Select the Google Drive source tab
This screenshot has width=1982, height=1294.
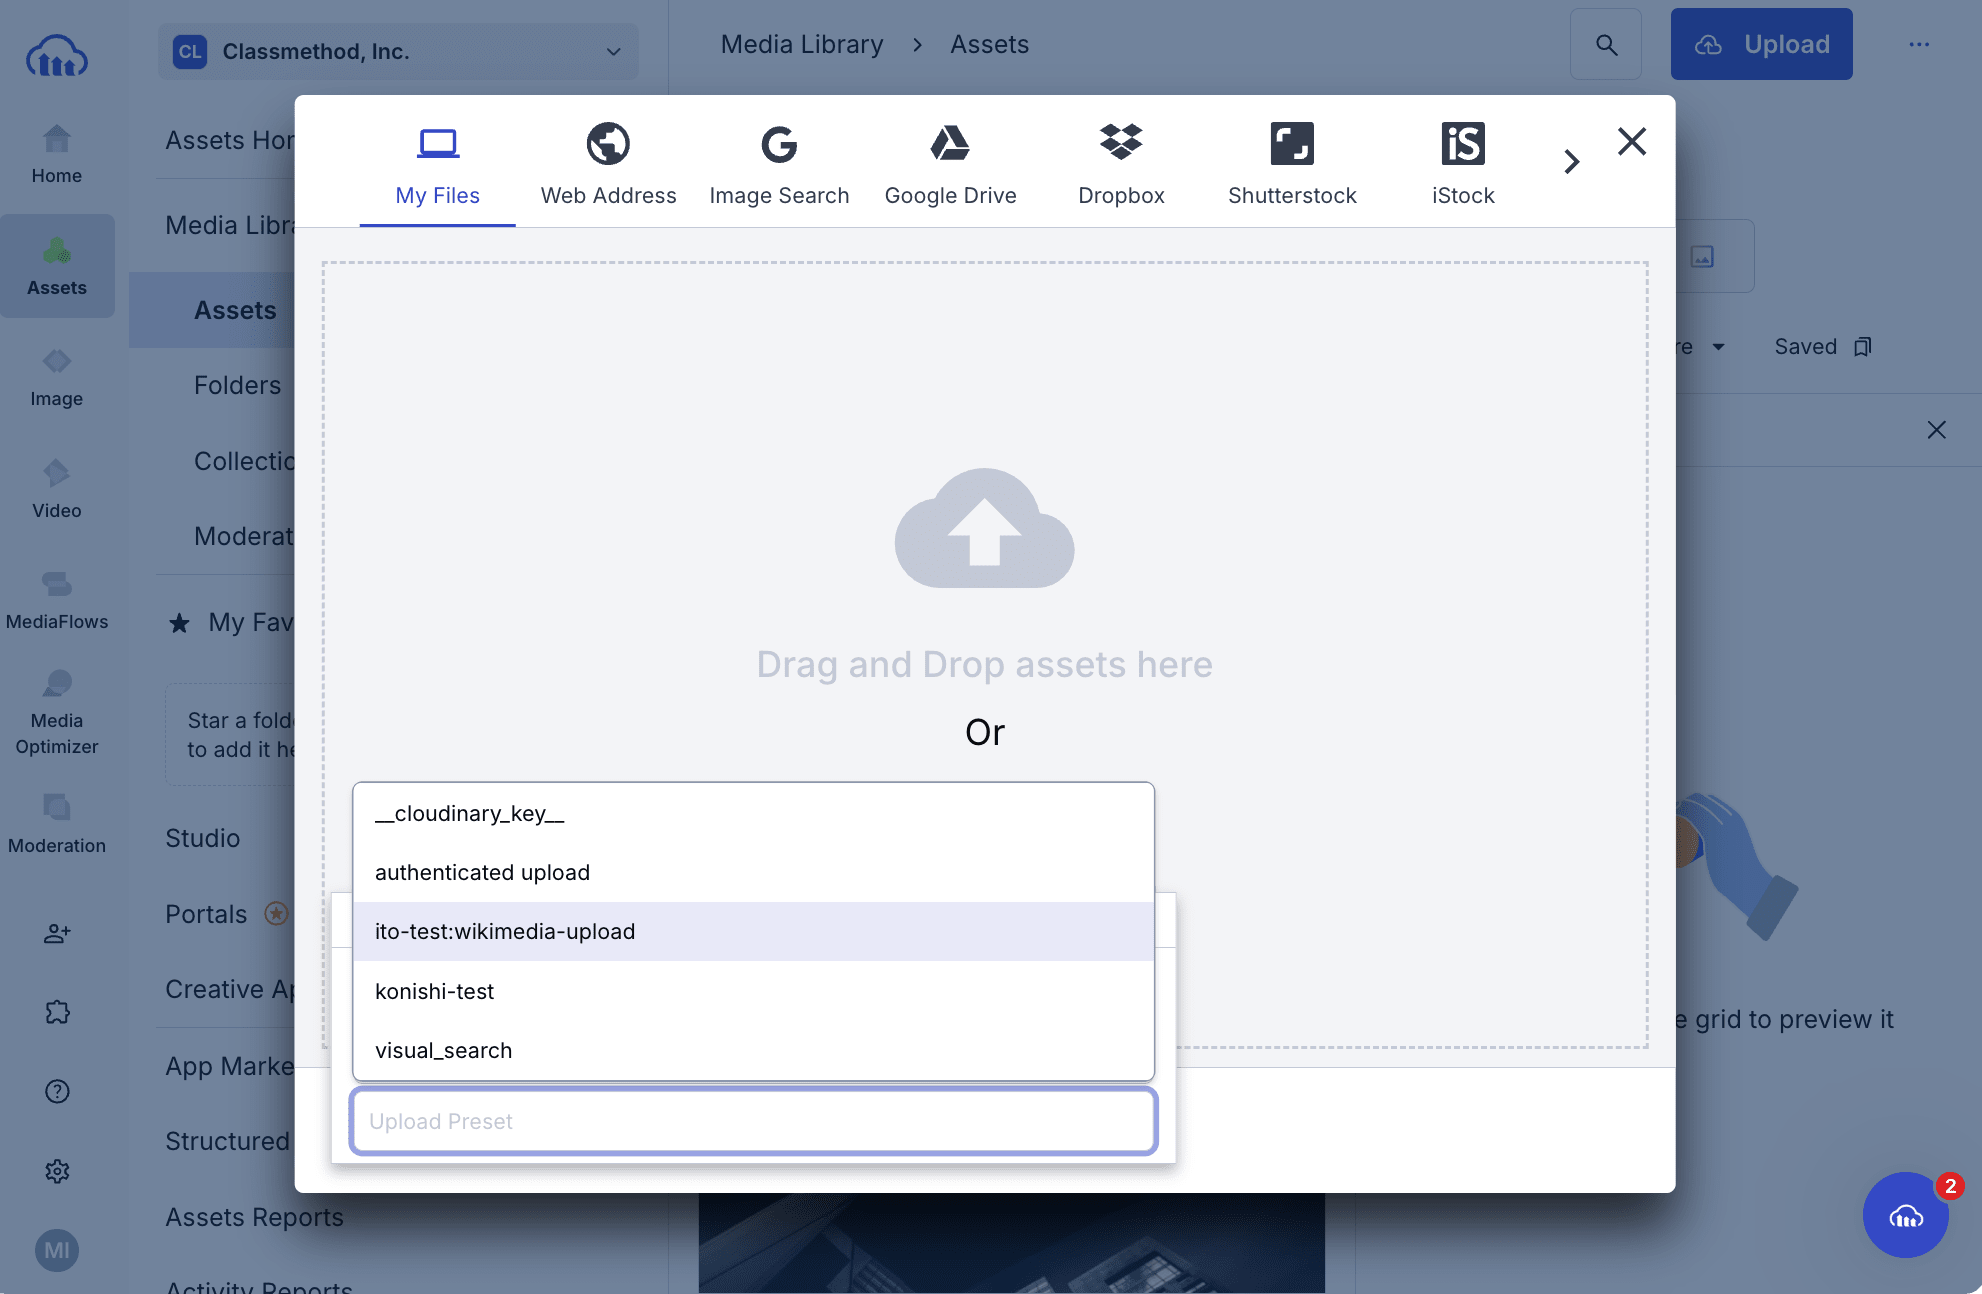point(951,166)
